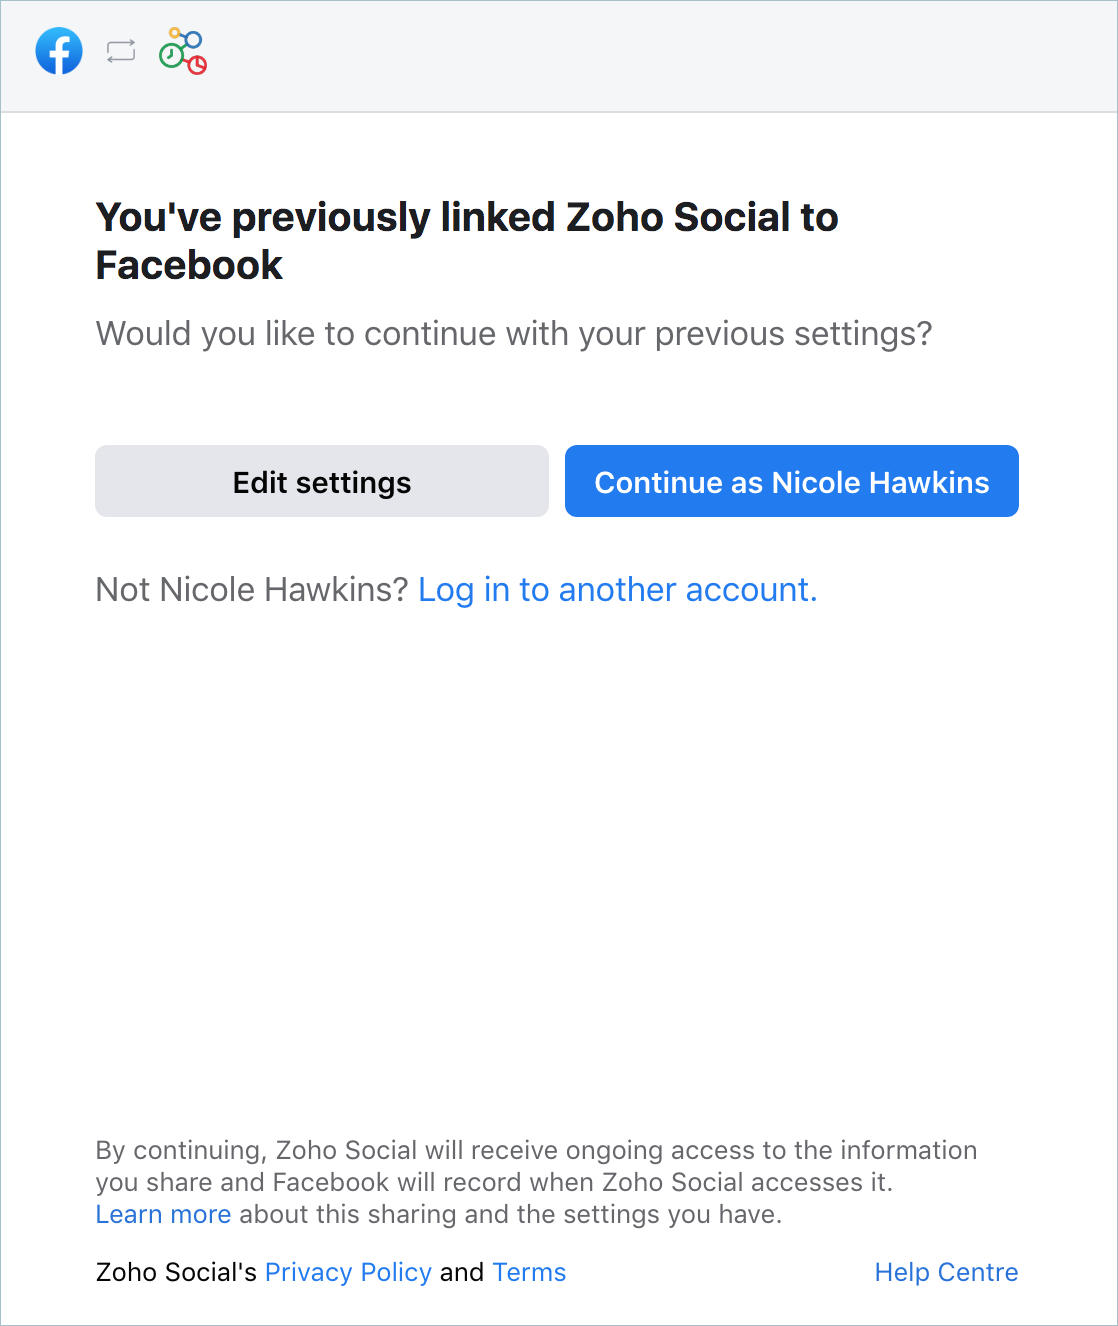Click the 'You've previously linked Zoho Social' heading
The width and height of the screenshot is (1118, 1326).
click(x=466, y=218)
